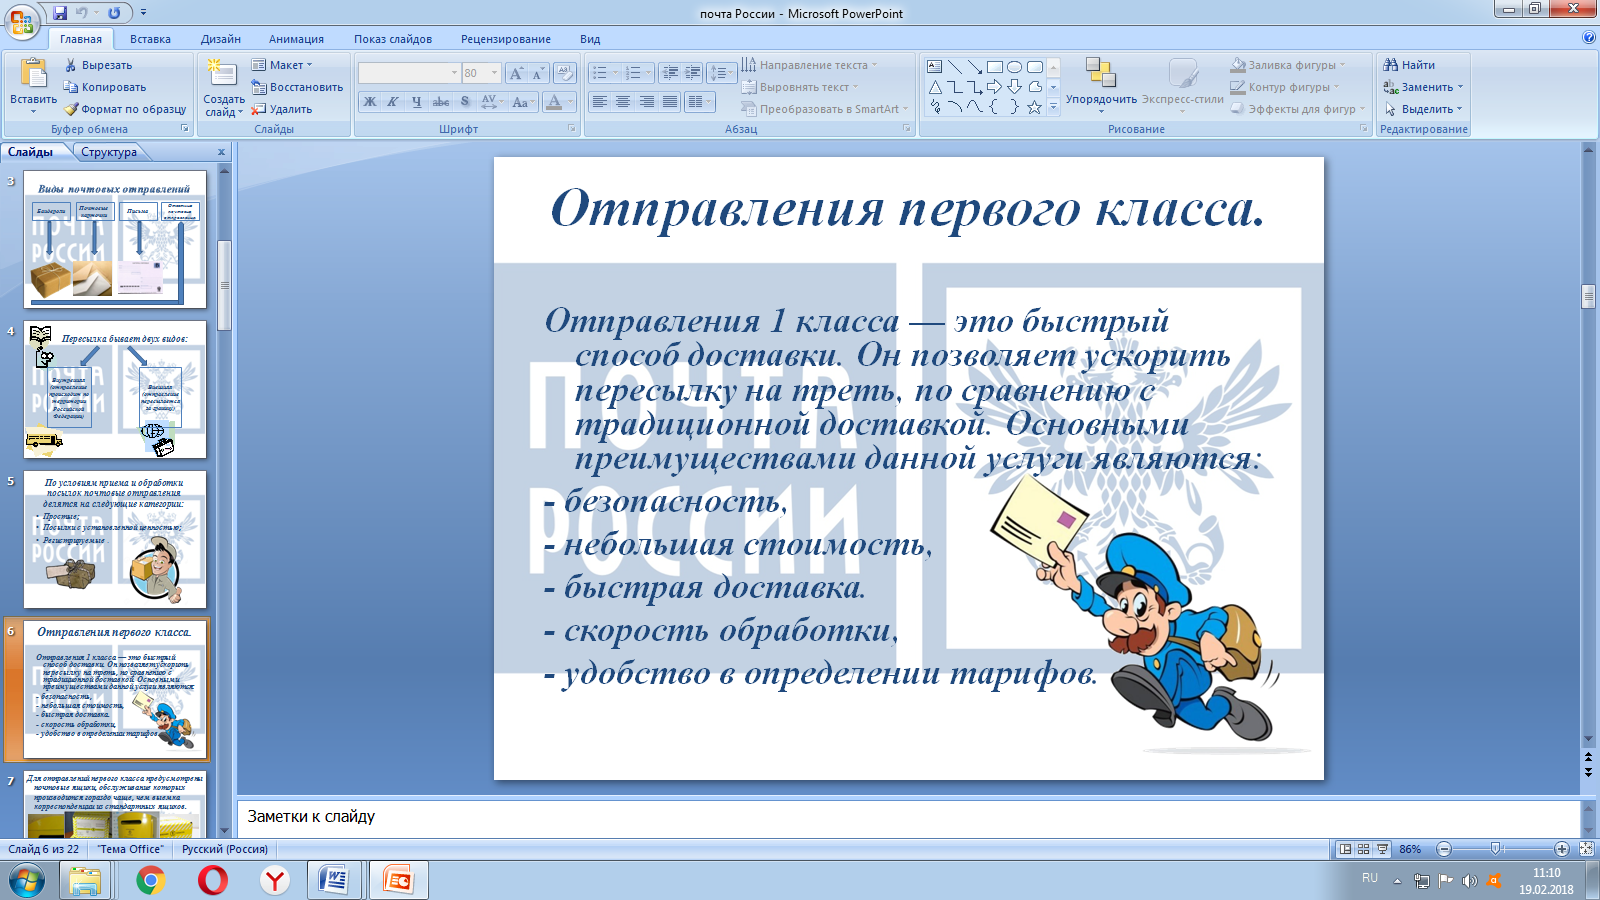Start slide show from status bar
The width and height of the screenshot is (1600, 900).
click(1383, 849)
